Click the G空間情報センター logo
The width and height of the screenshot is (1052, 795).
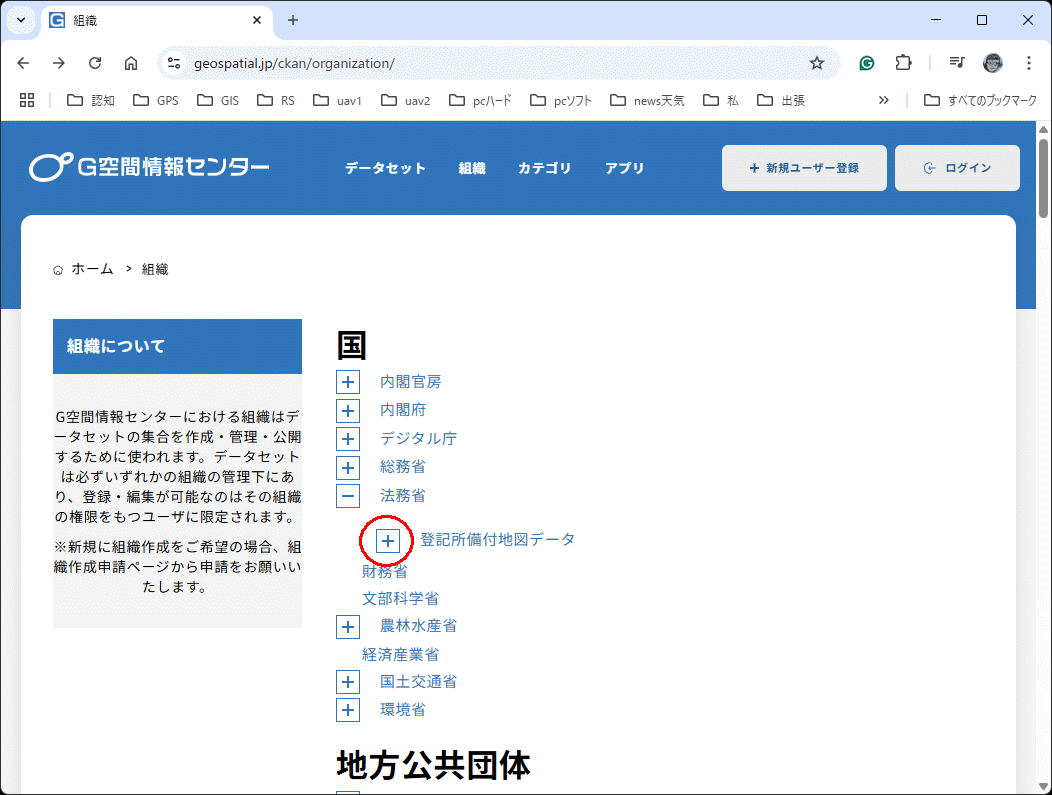149,168
